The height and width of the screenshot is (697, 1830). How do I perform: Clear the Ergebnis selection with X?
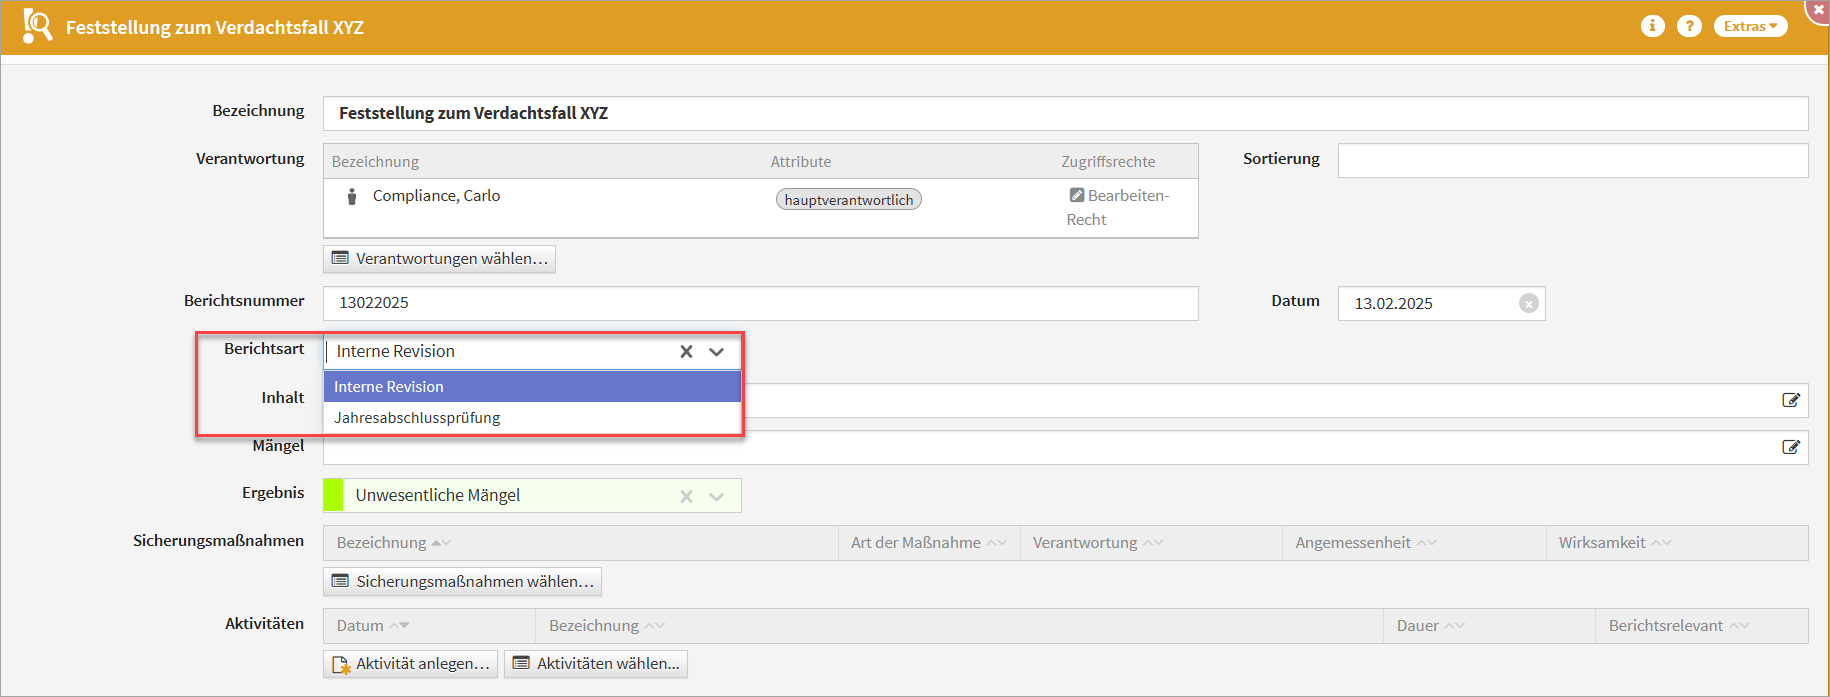click(686, 496)
